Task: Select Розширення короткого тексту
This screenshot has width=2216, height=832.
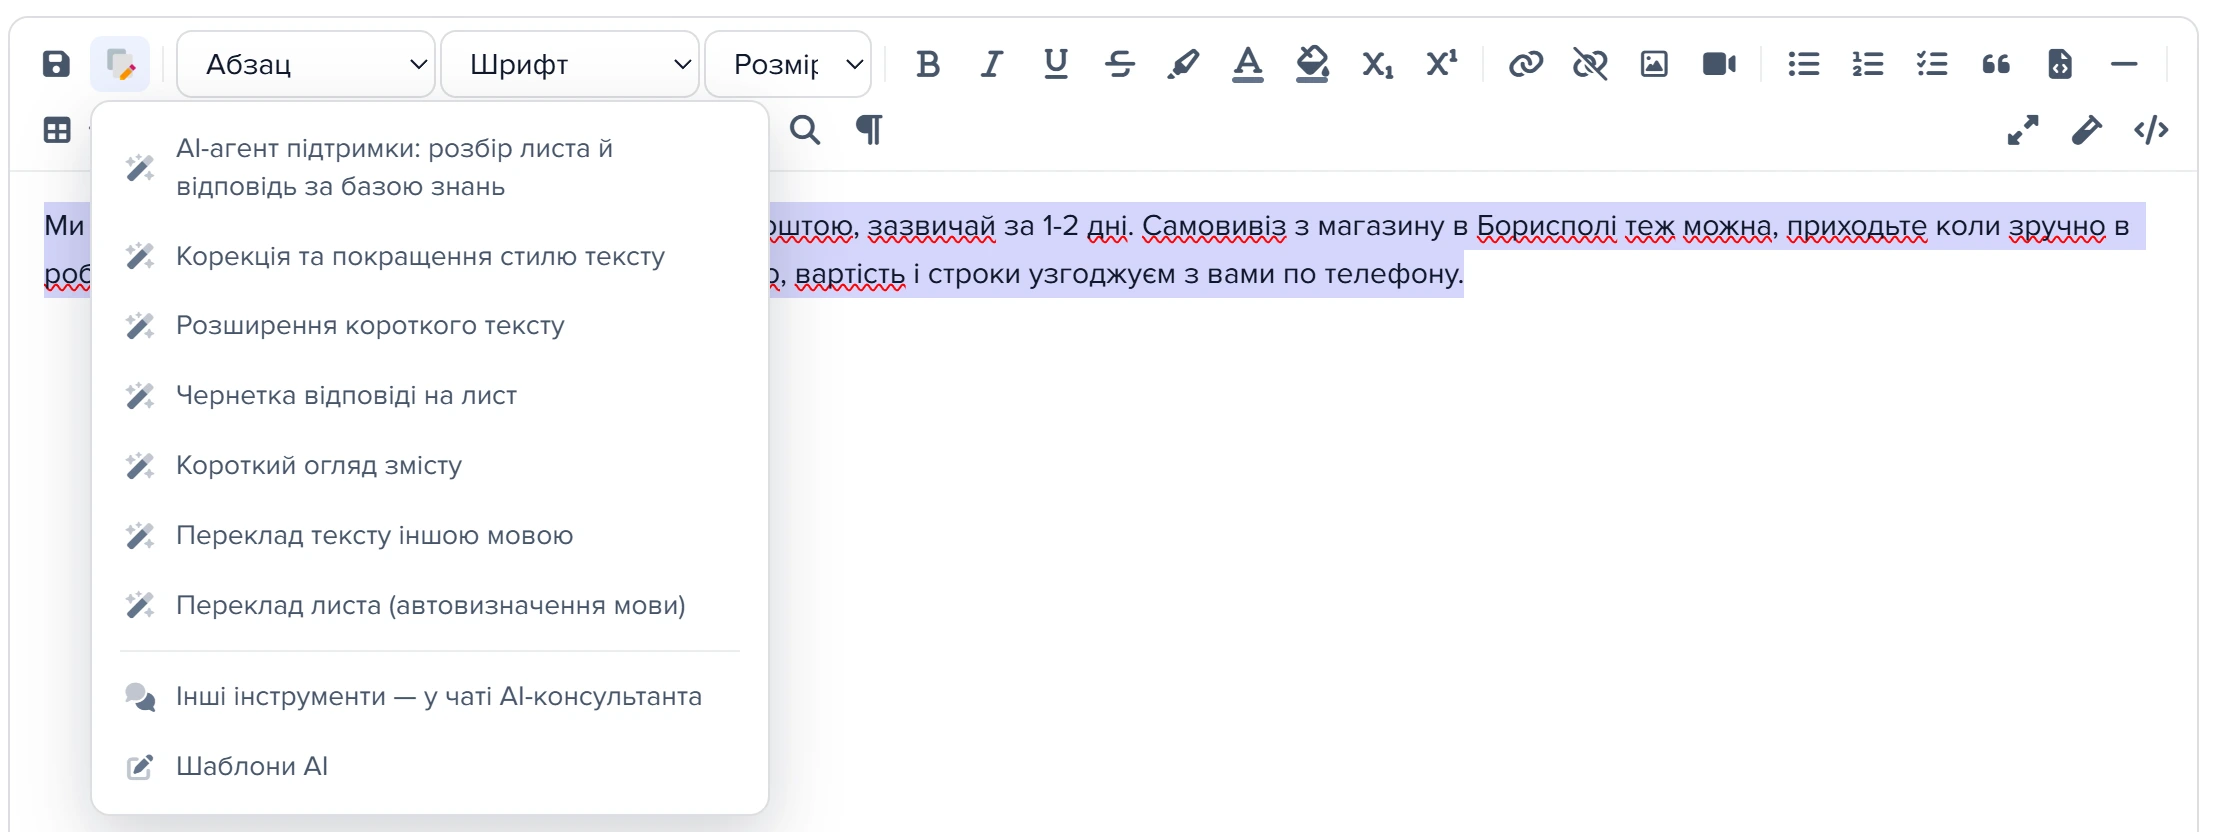Action: pos(430,326)
